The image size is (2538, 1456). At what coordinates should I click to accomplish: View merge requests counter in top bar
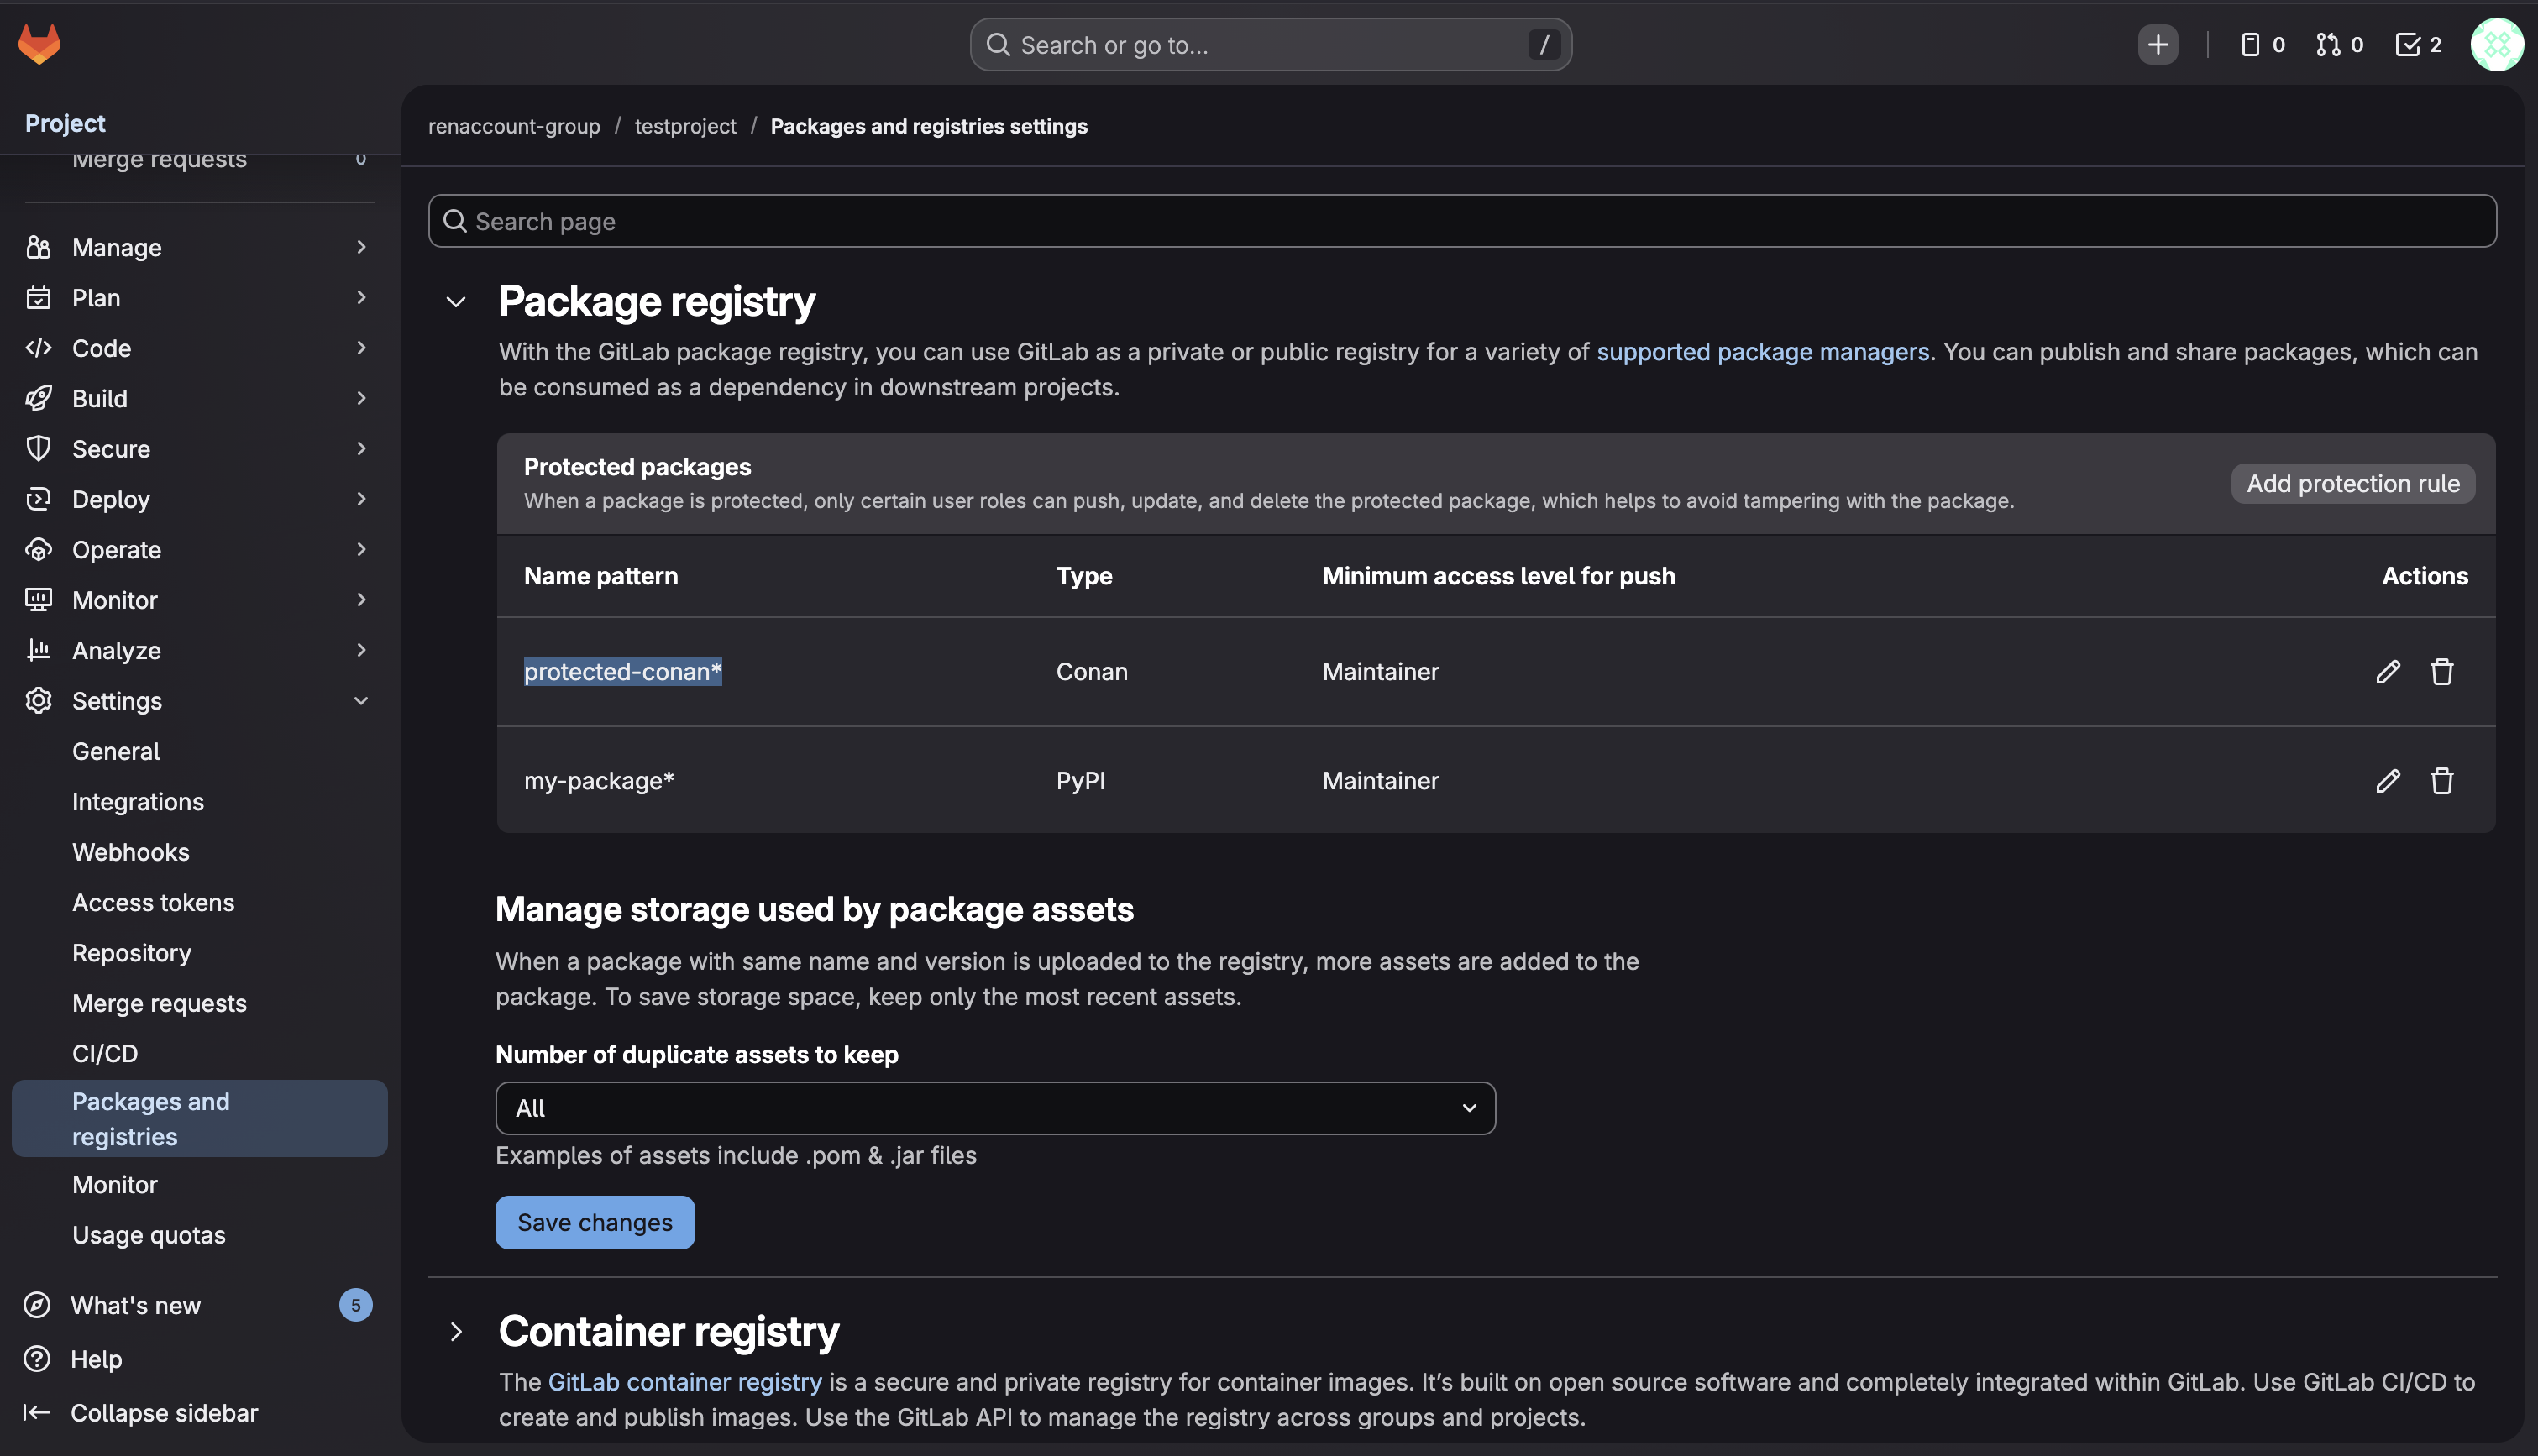[x=2339, y=45]
